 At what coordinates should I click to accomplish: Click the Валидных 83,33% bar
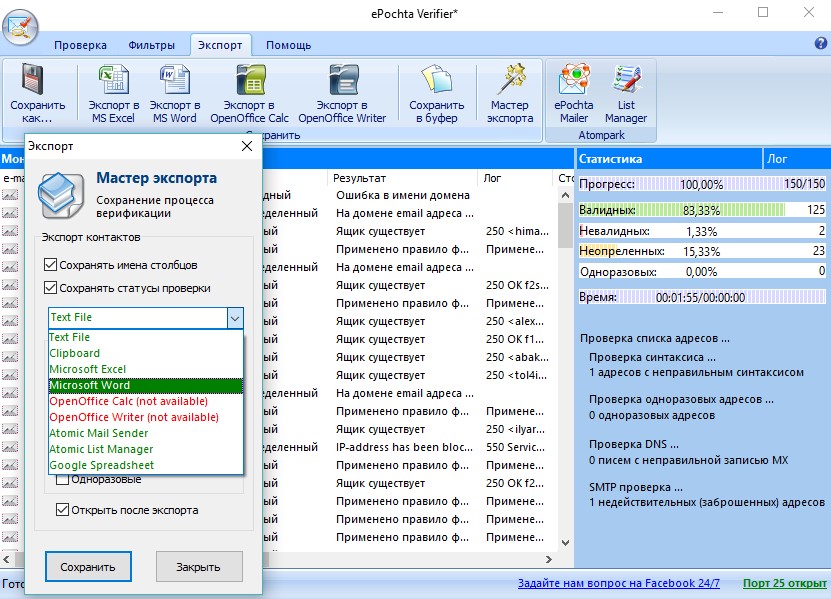point(702,210)
